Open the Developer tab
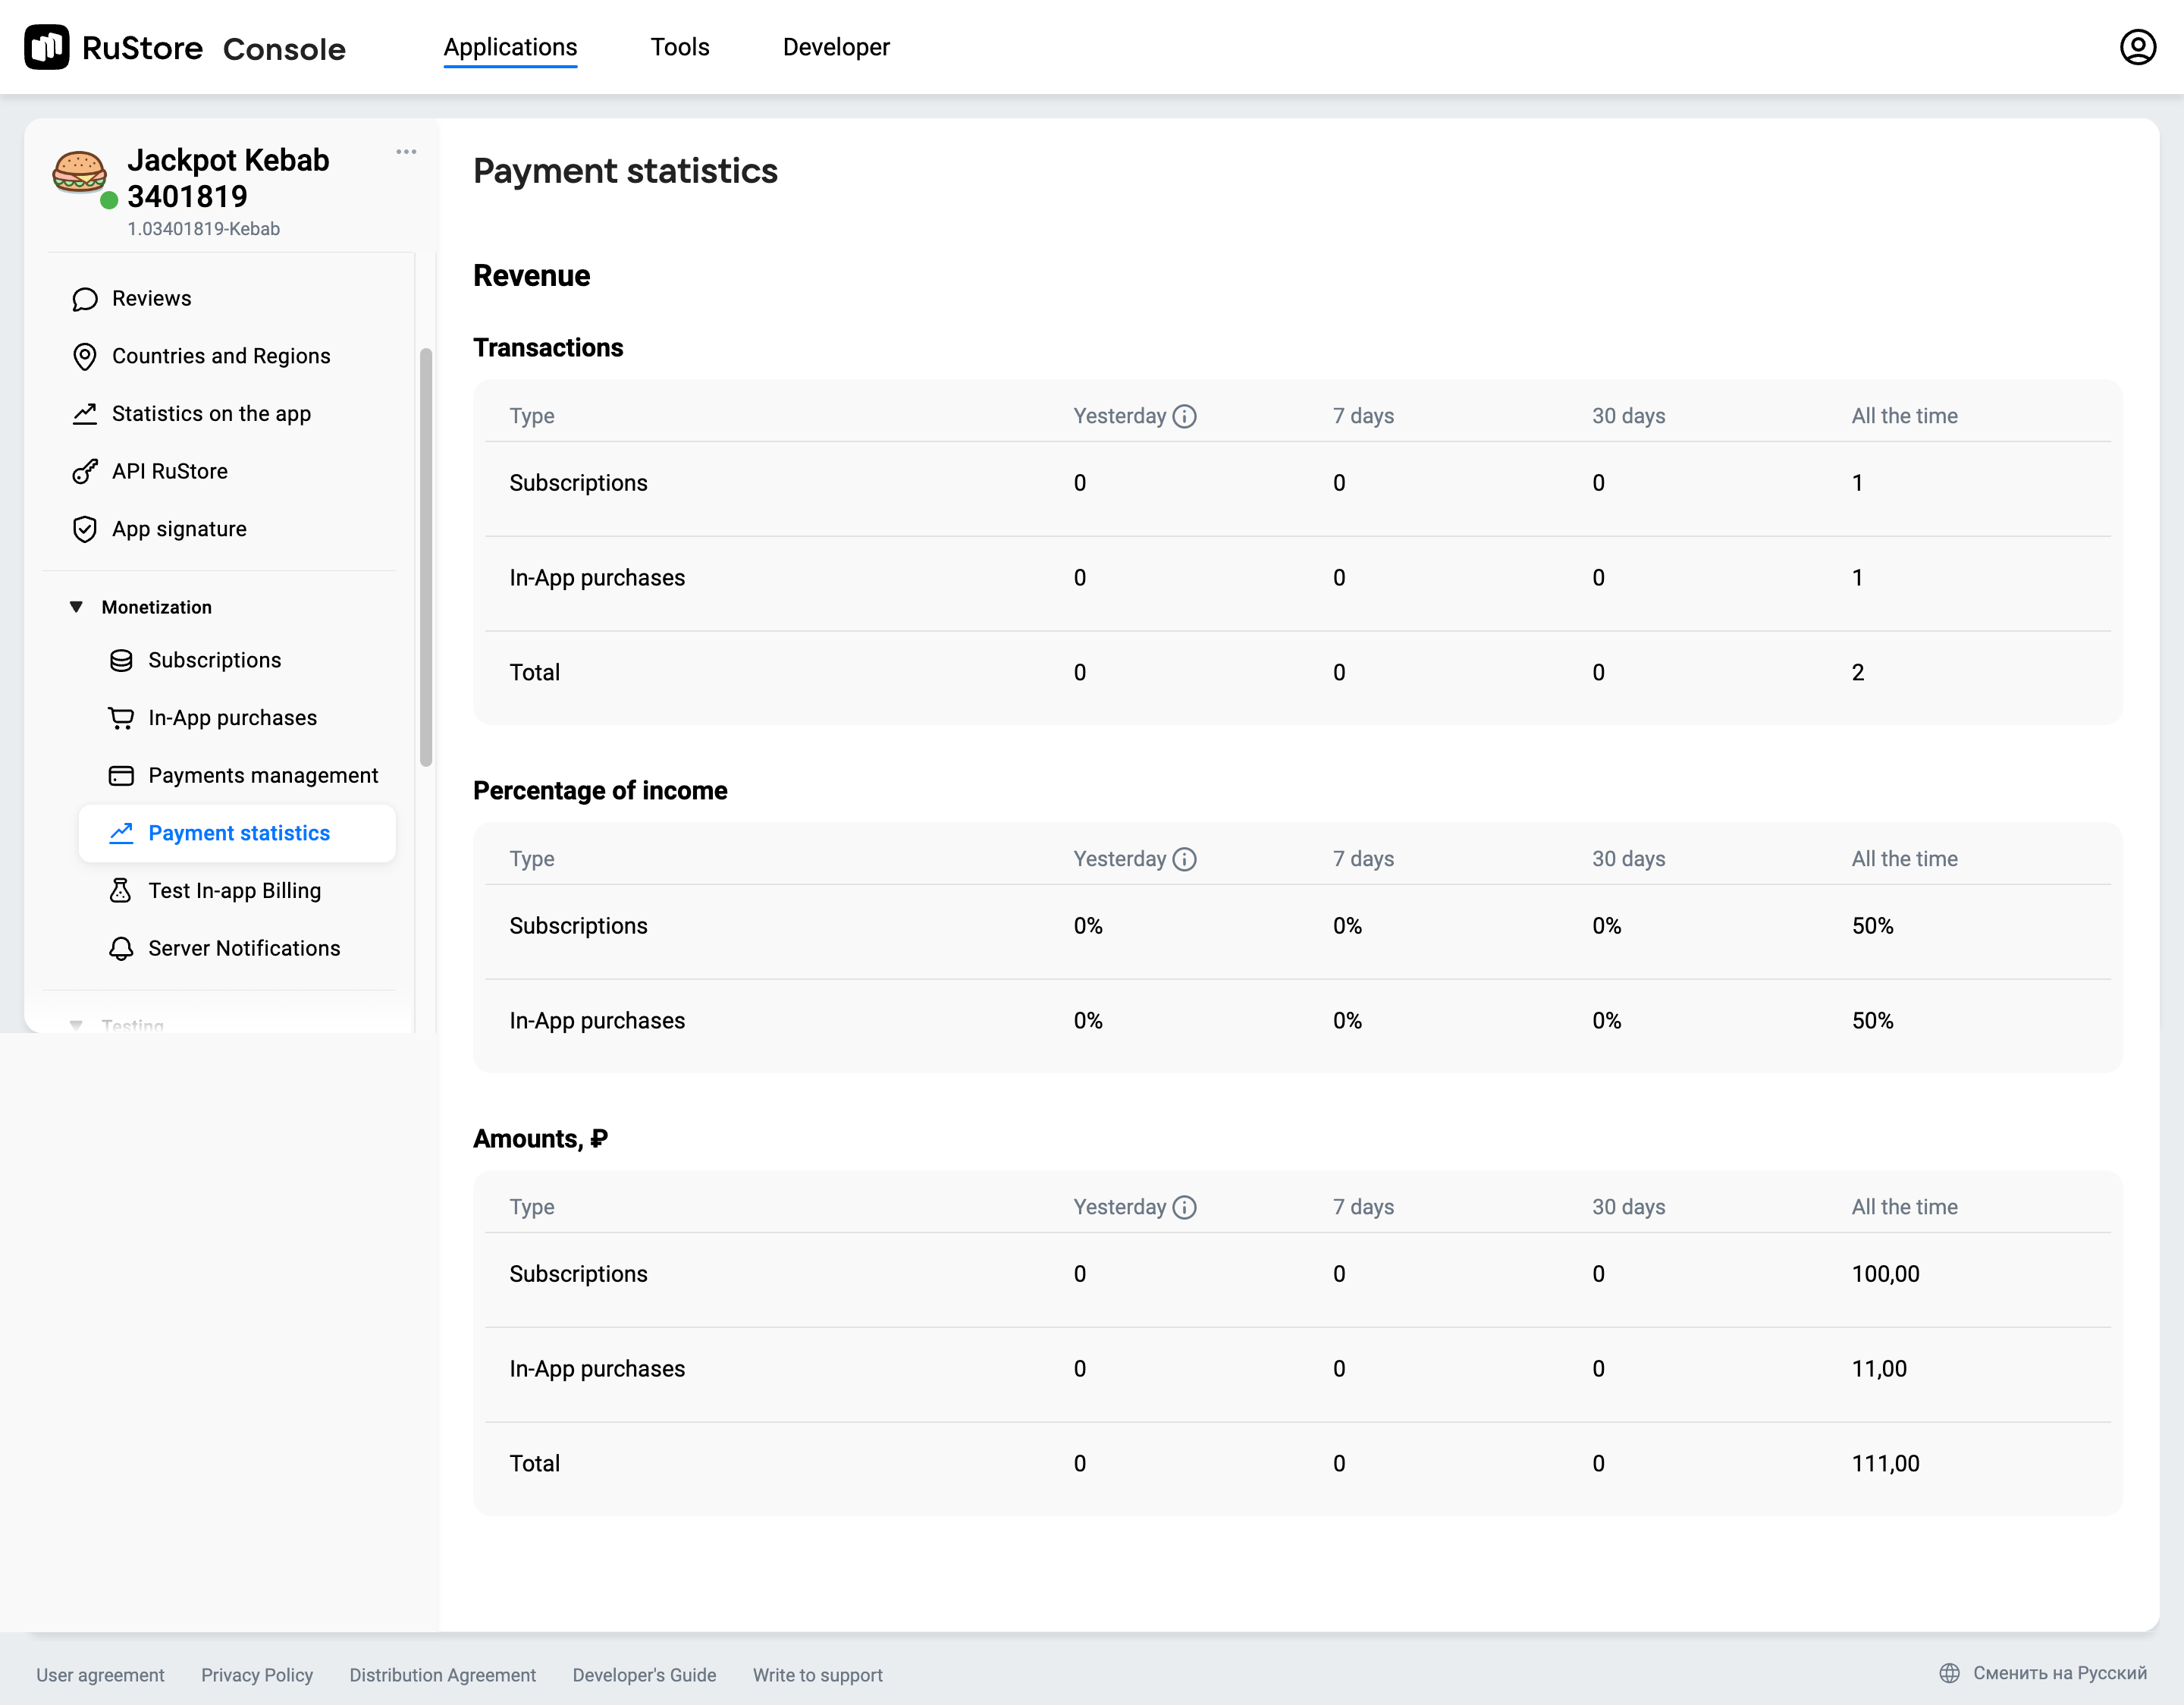Screen dimensions: 2184x1705 click(x=835, y=47)
